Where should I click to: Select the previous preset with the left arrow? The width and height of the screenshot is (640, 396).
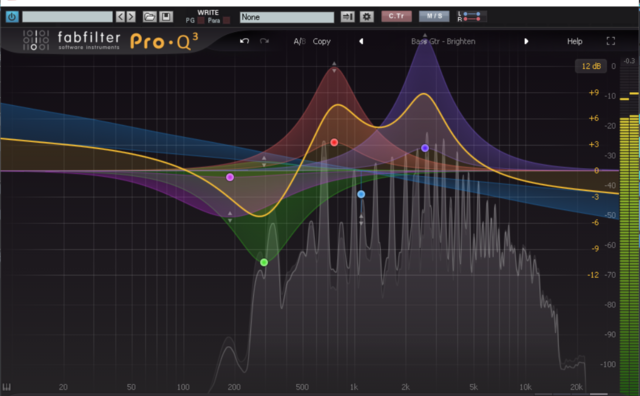click(x=361, y=41)
